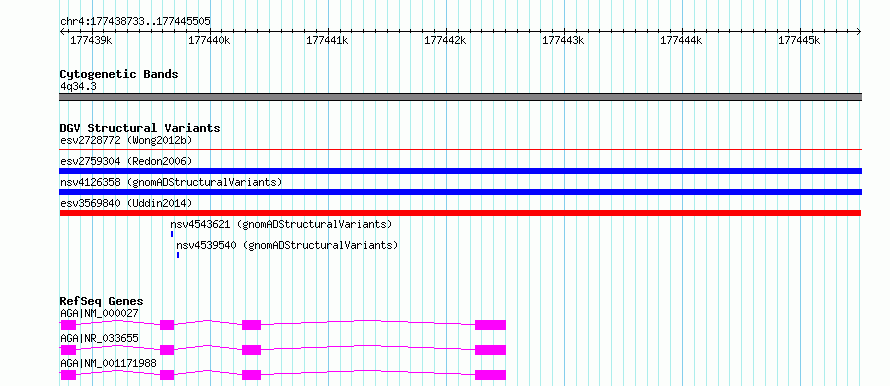This screenshot has width=890, height=386.
Task: Click the 177444k ruler tick label
Action: [681, 40]
